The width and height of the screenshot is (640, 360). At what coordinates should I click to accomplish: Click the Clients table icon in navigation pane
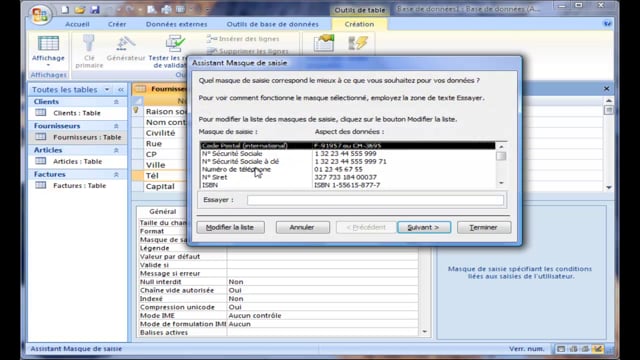(40, 113)
